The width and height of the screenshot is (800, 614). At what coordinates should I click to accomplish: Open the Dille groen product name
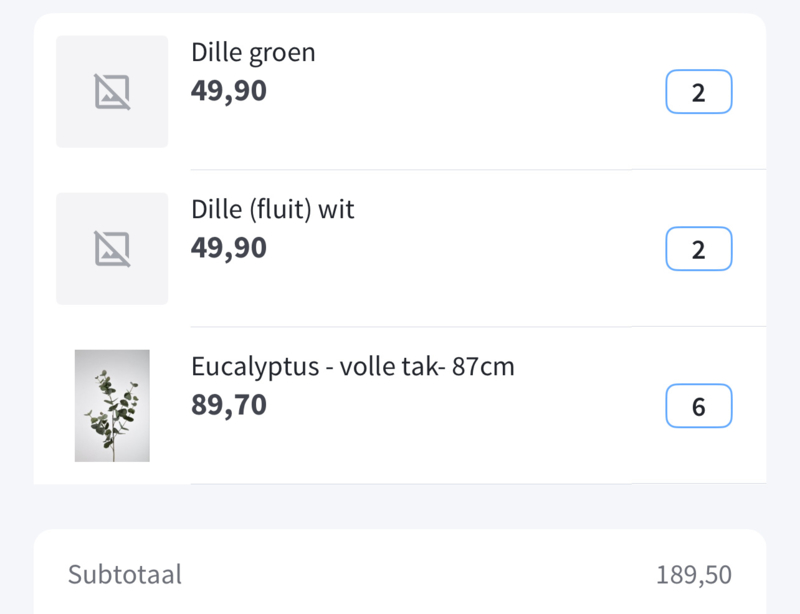click(x=253, y=53)
